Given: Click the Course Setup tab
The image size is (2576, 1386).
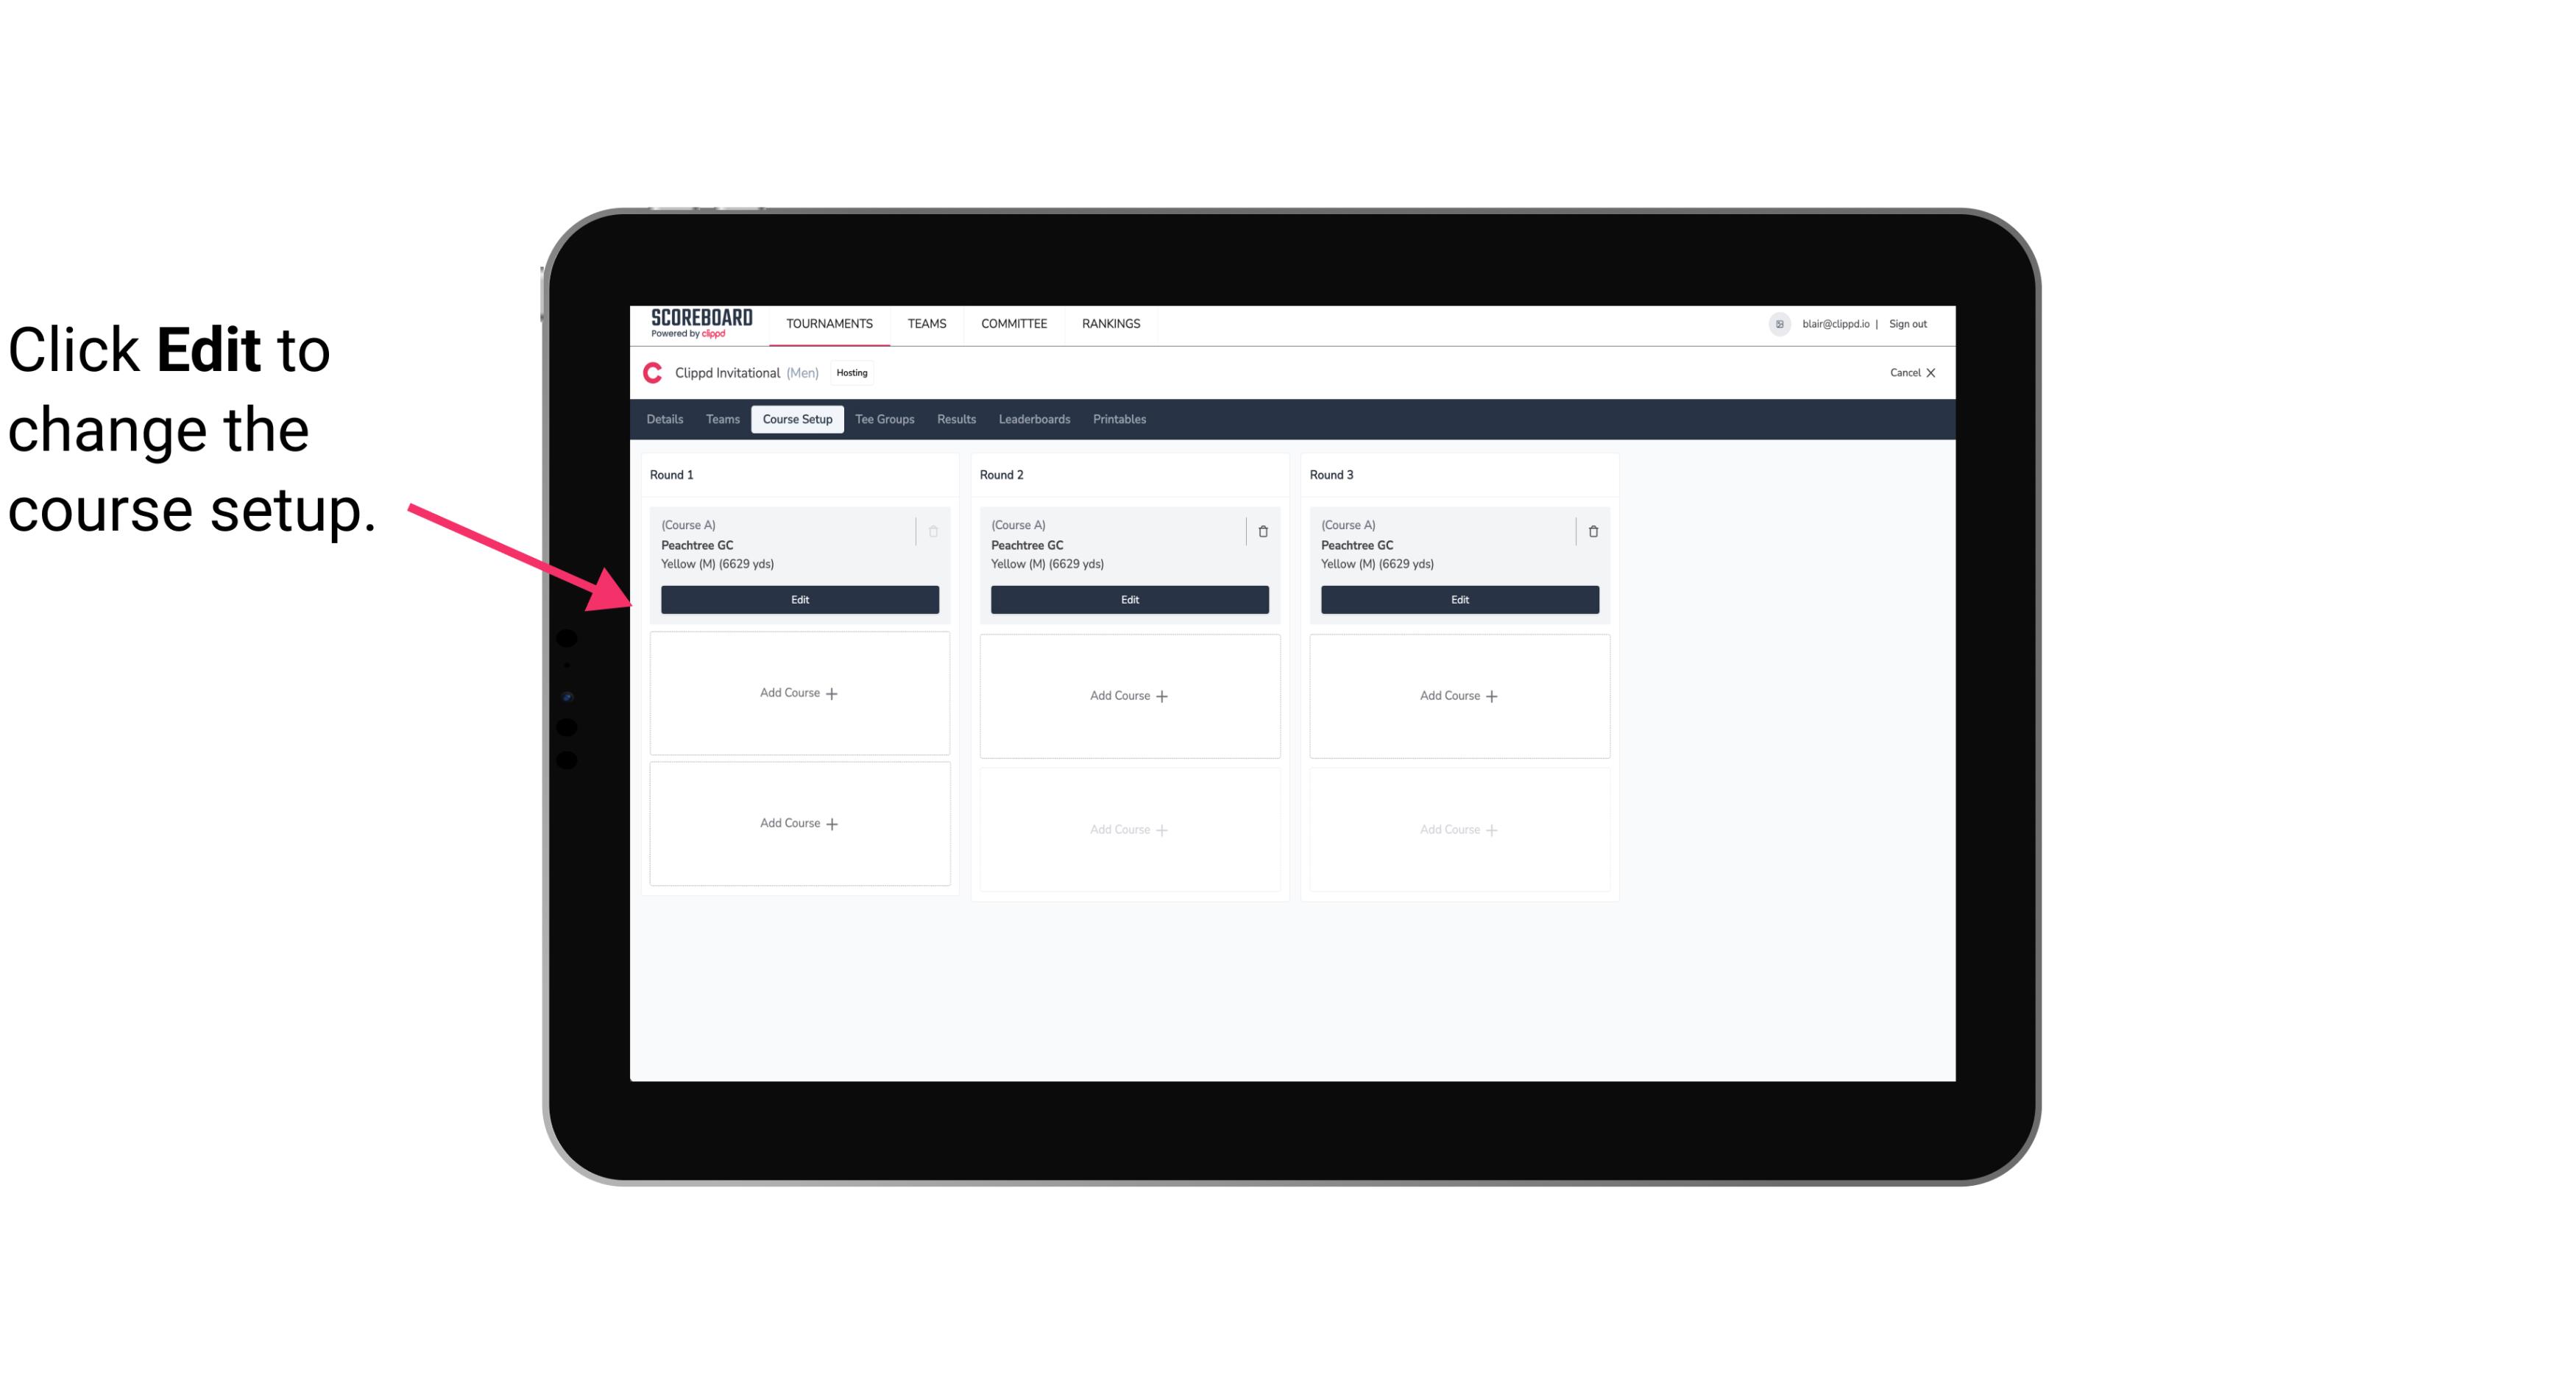Looking at the screenshot, I should click(x=795, y=418).
